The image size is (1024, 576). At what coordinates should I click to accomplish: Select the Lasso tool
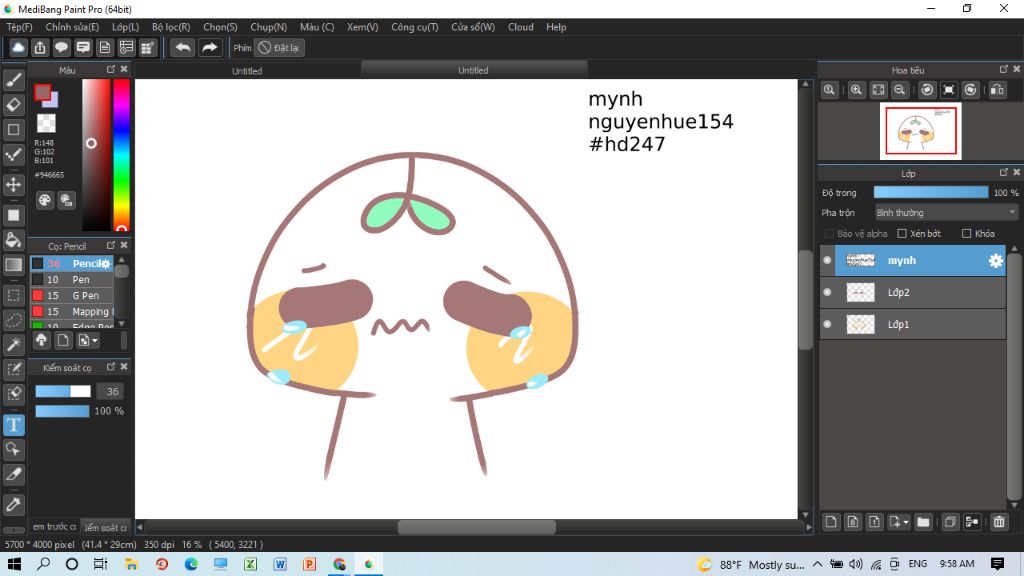pyautogui.click(x=14, y=320)
